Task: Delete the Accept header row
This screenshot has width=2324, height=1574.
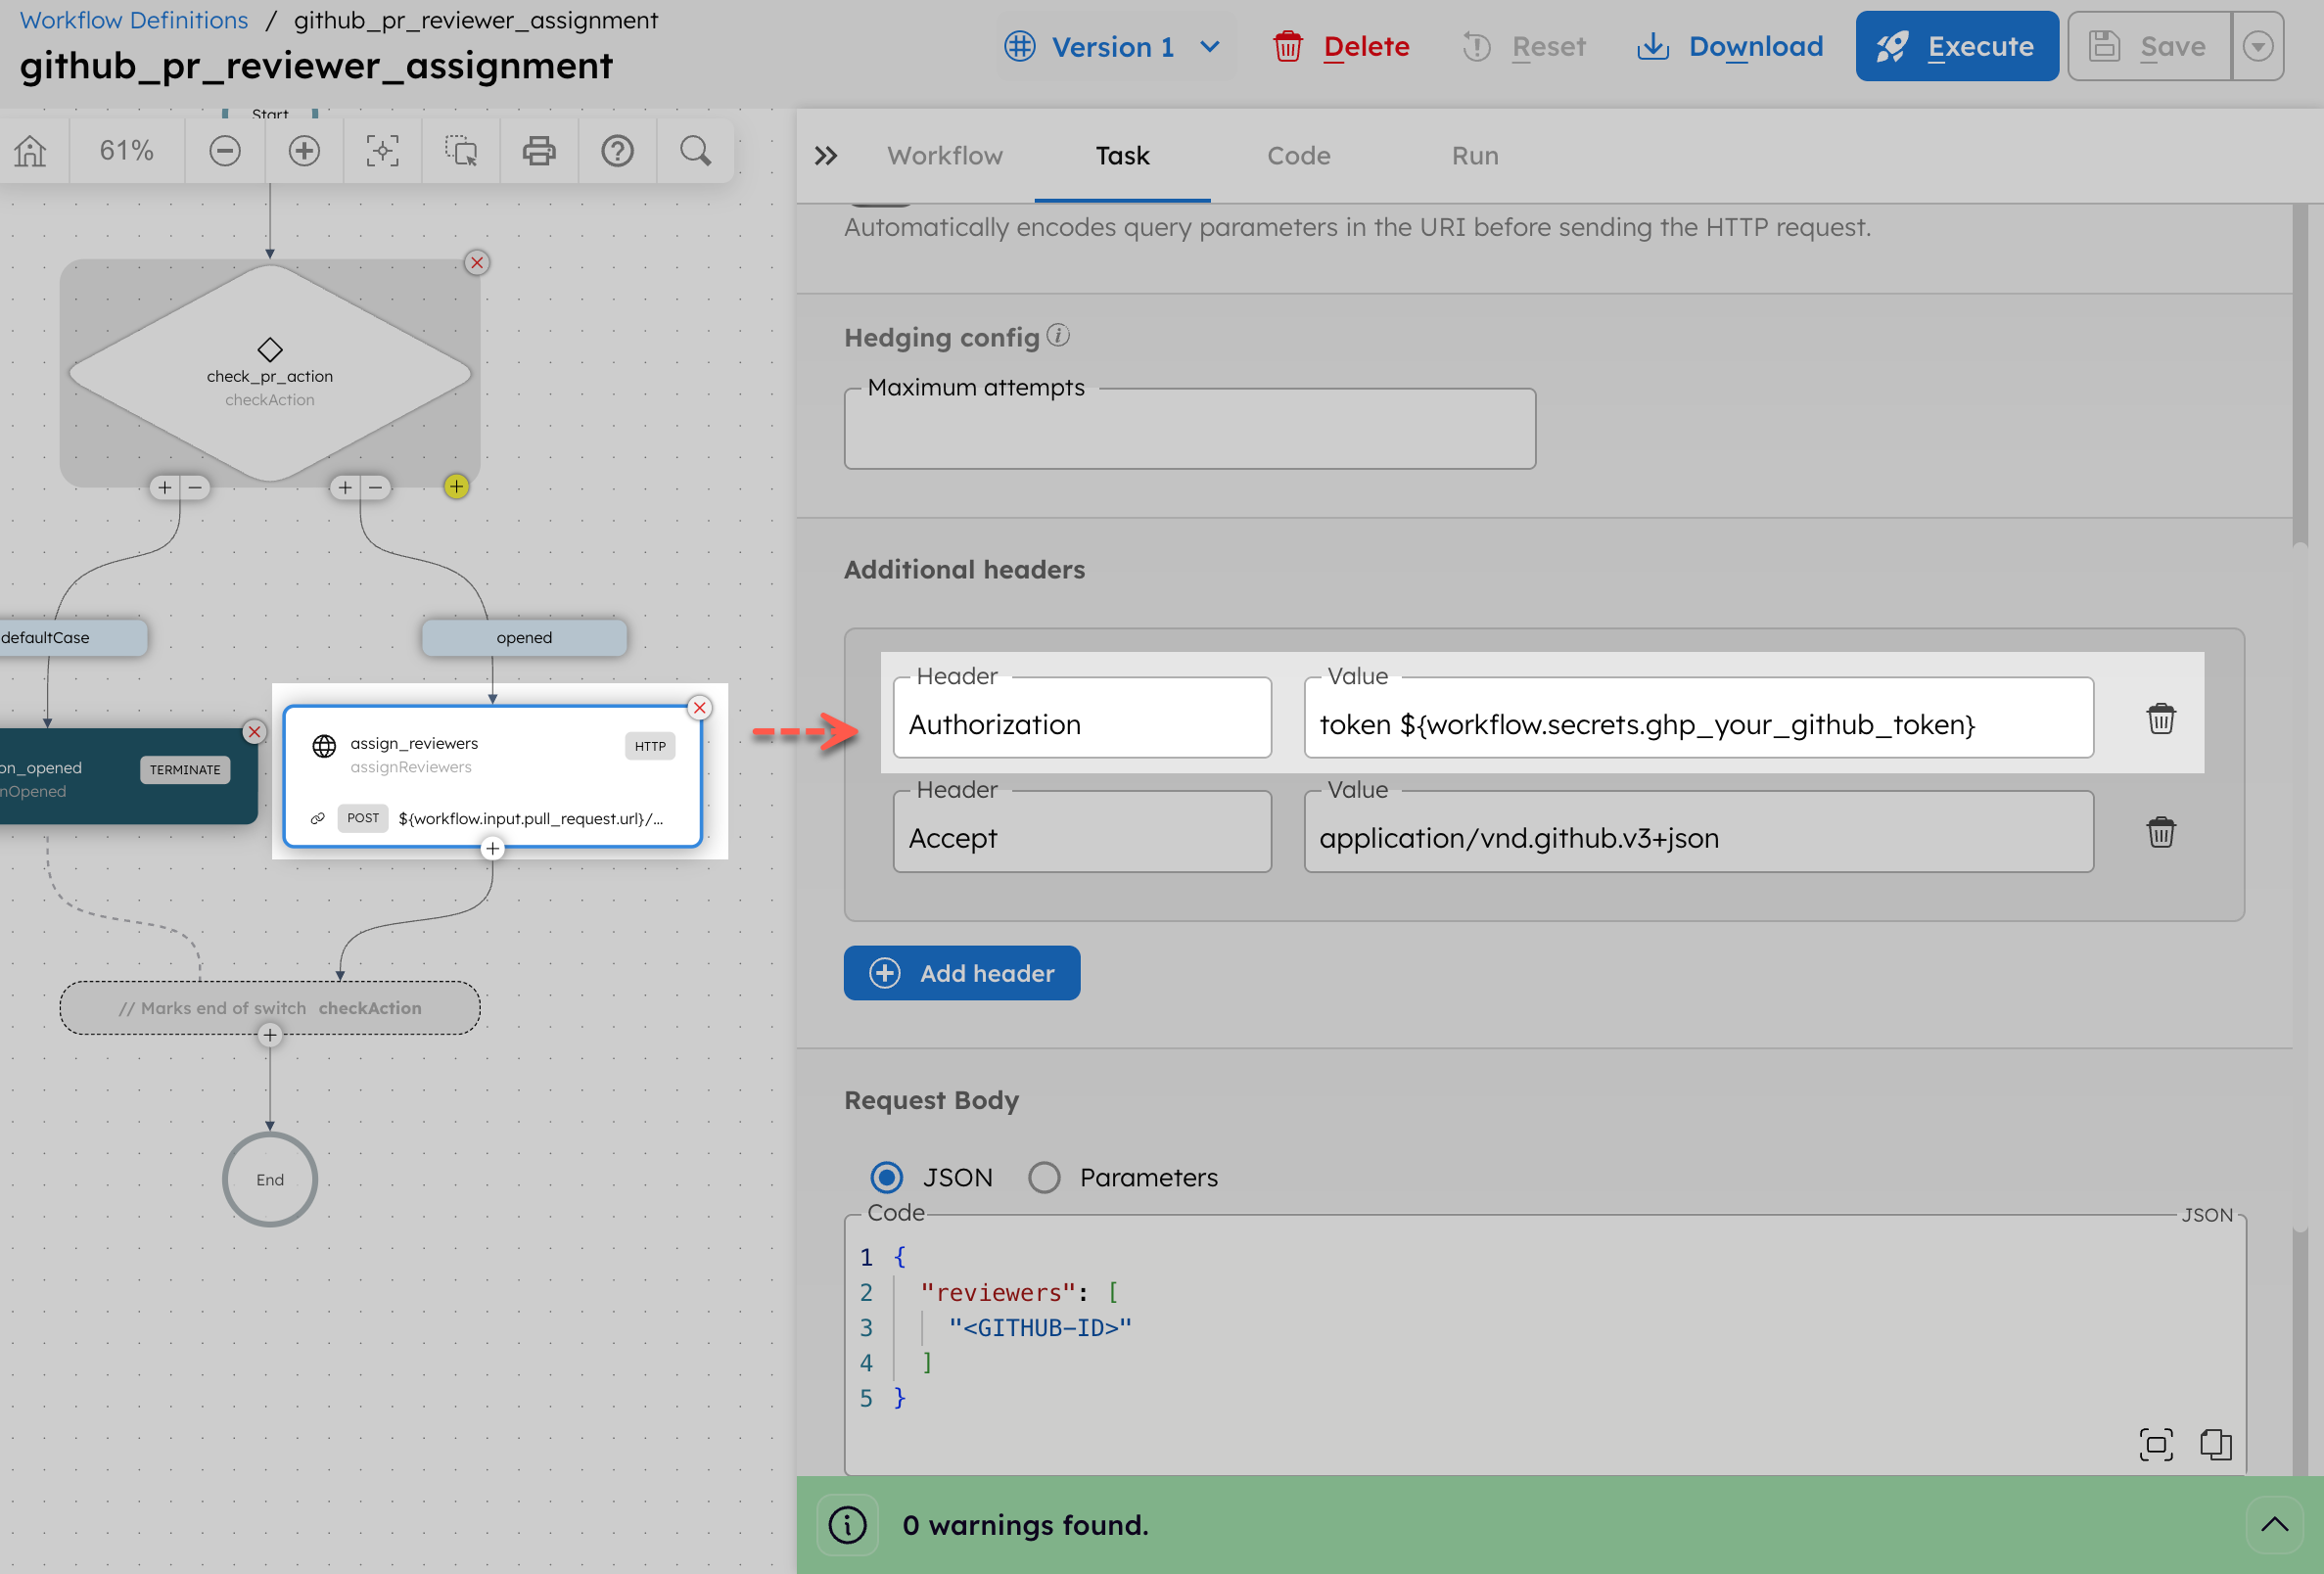Action: 2161,832
